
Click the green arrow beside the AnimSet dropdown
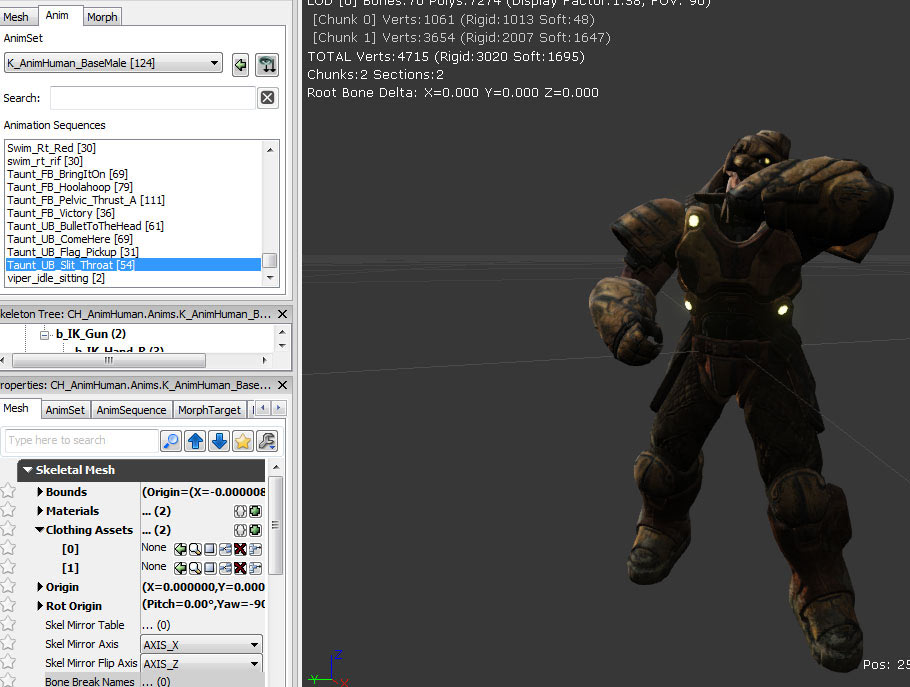point(240,65)
